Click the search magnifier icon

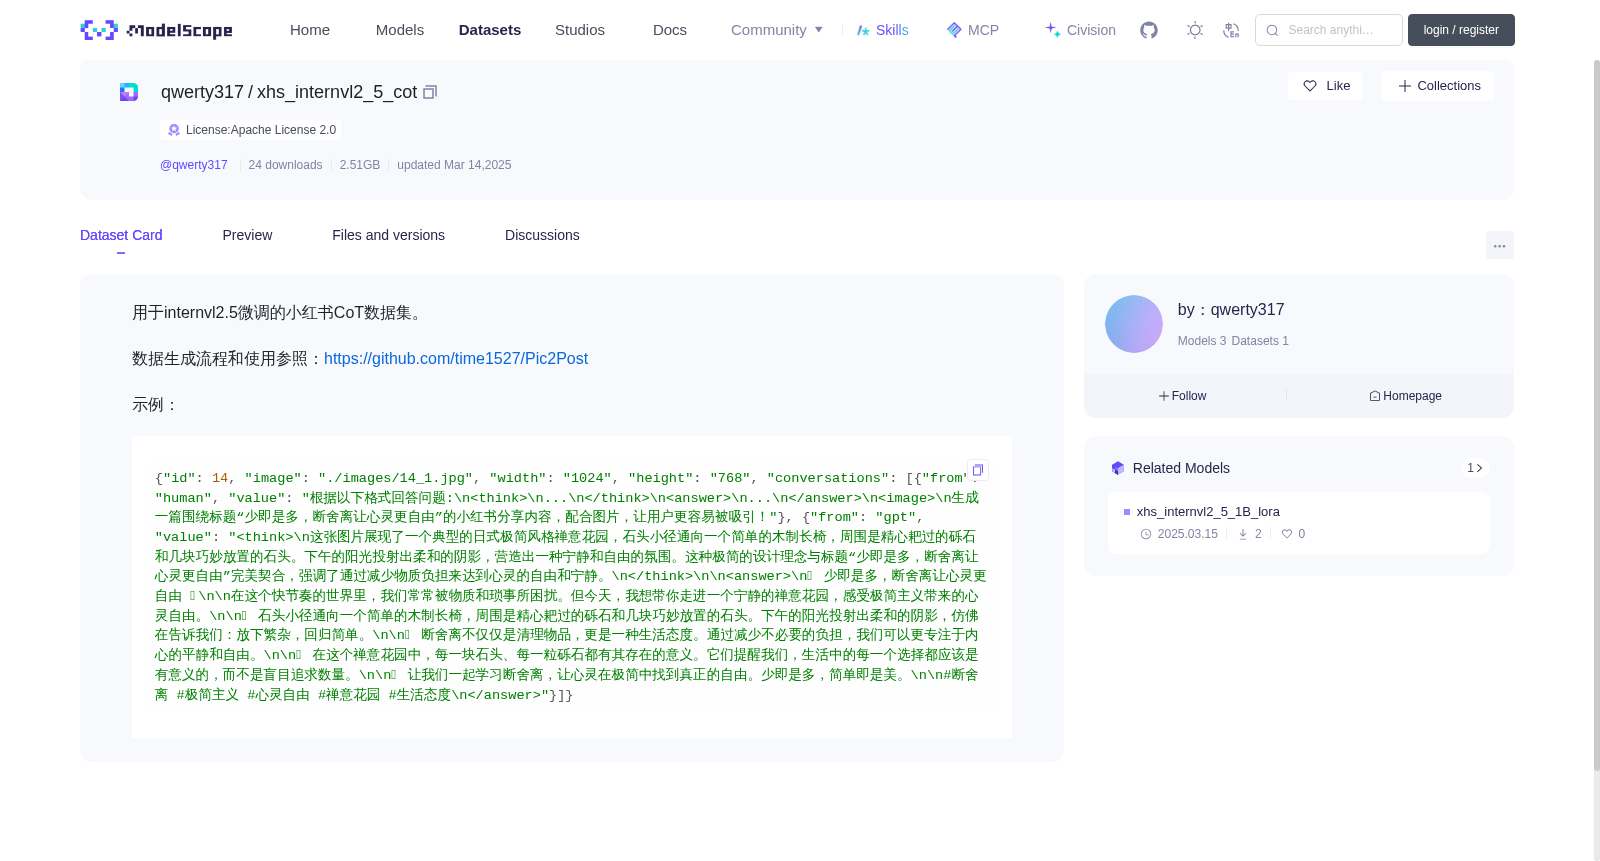[1272, 30]
